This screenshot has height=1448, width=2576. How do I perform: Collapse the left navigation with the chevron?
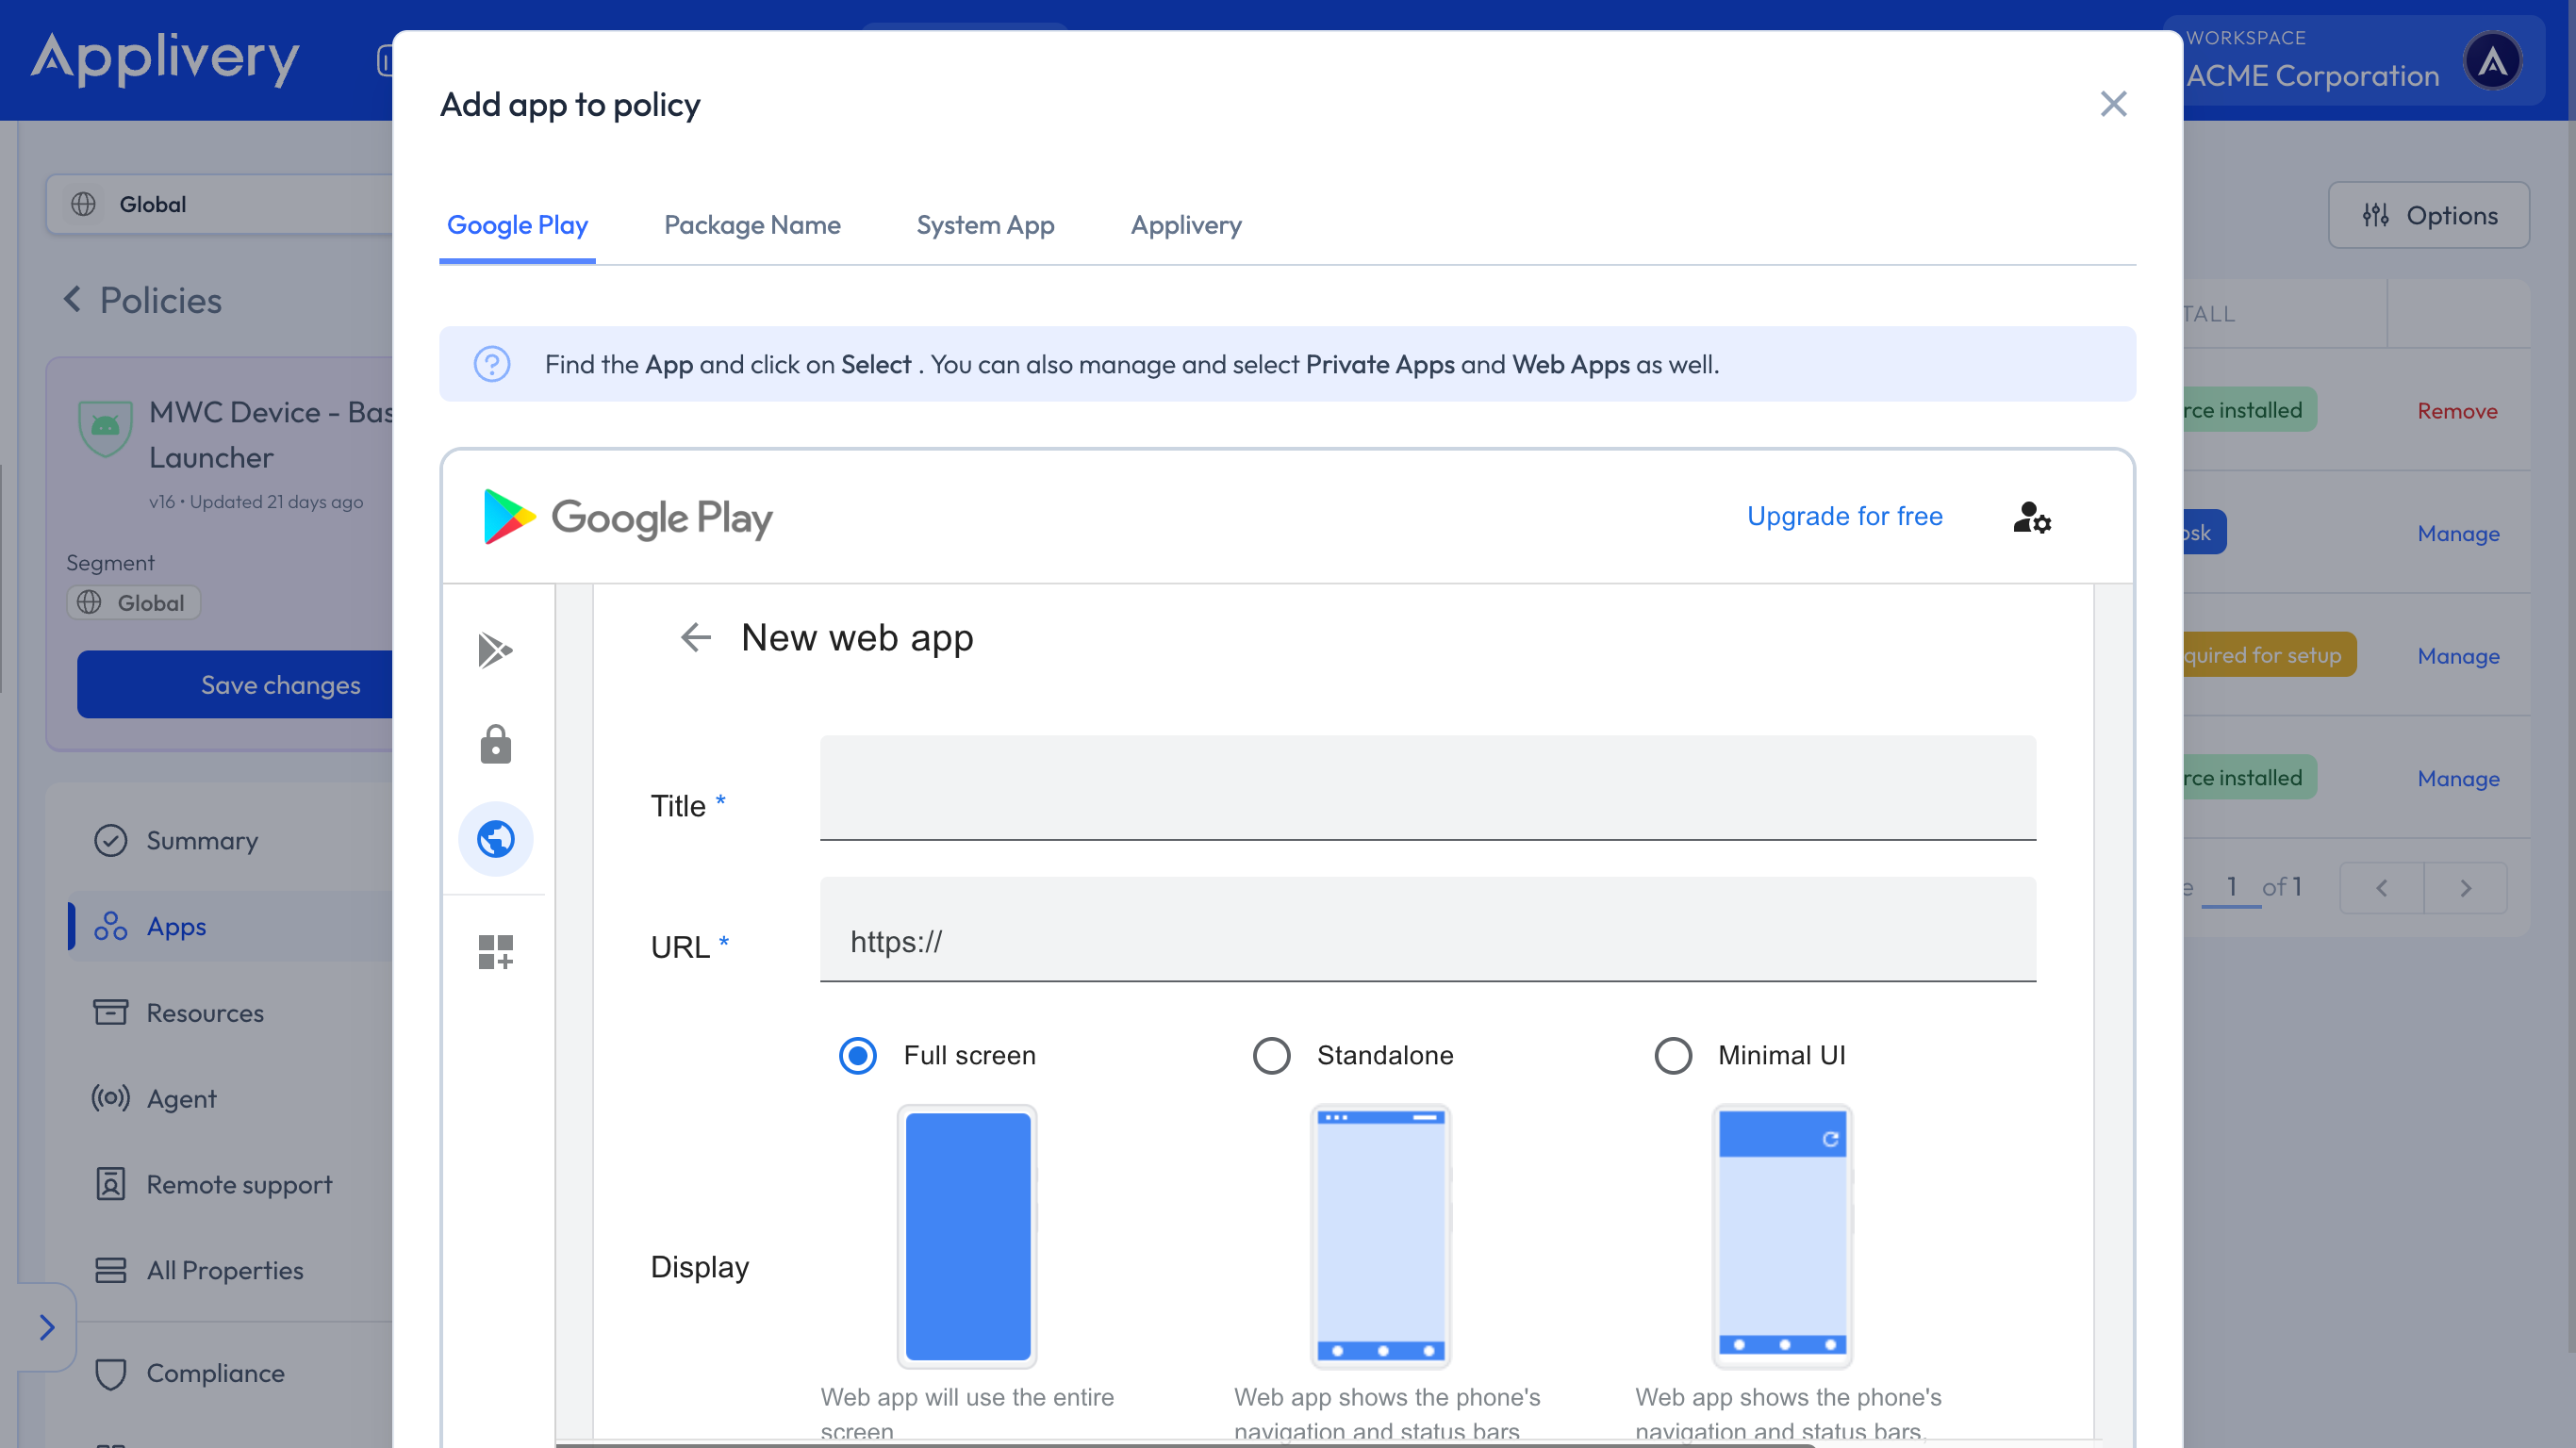click(47, 1327)
